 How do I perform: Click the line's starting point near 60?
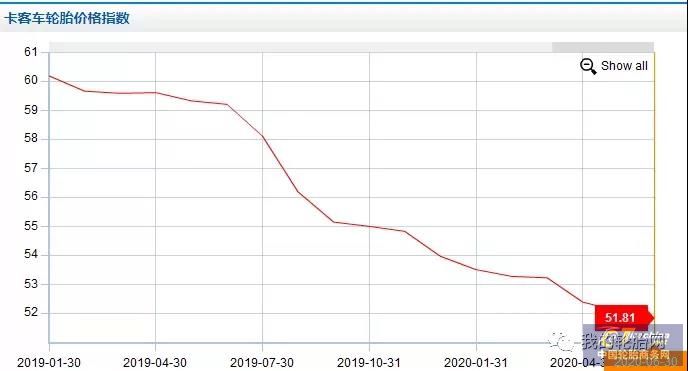(x=50, y=76)
